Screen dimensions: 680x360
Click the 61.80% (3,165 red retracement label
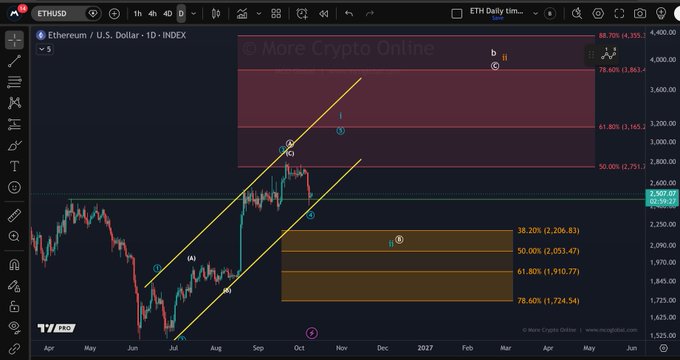point(622,127)
